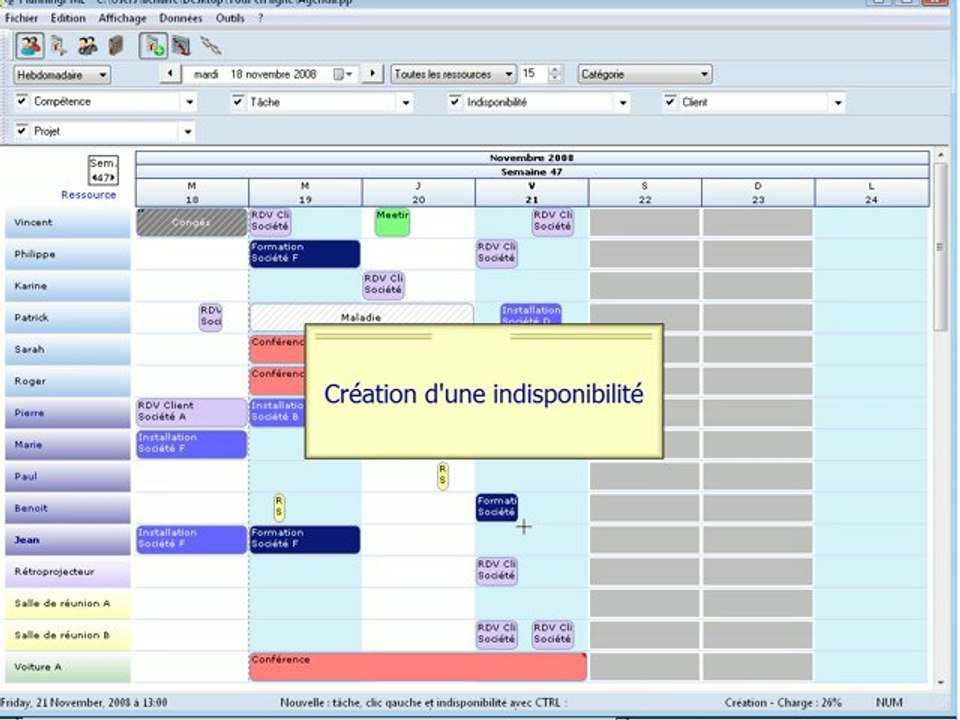Open the Fichier menu

[x=21, y=18]
